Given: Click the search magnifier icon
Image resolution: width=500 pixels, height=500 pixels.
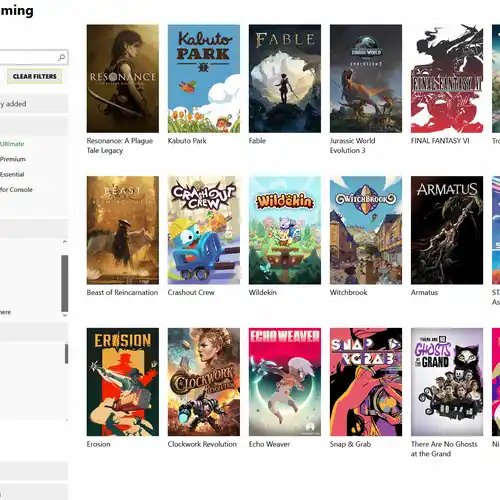Looking at the screenshot, I should [61, 57].
